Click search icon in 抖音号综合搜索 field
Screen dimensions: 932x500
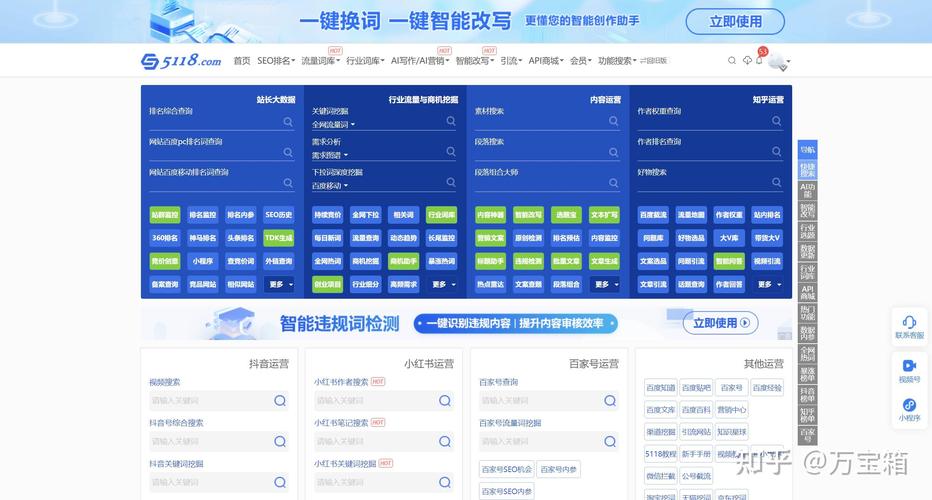click(x=280, y=441)
